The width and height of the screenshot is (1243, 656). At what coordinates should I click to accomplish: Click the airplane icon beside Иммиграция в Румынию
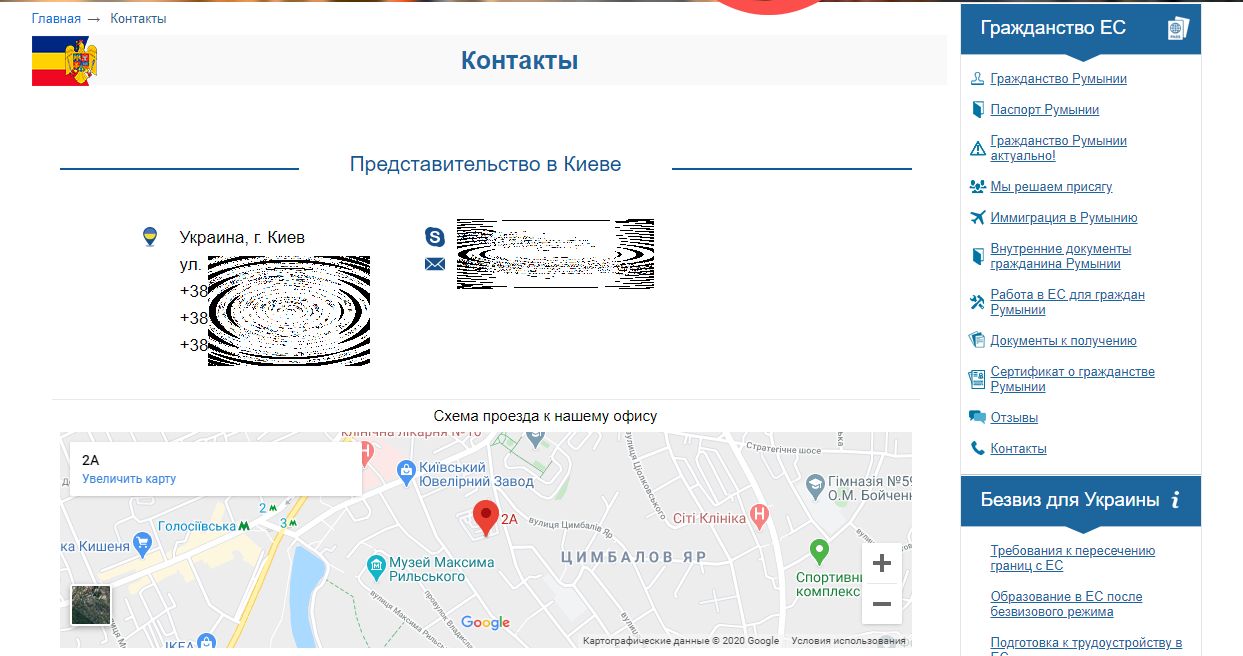coord(977,218)
